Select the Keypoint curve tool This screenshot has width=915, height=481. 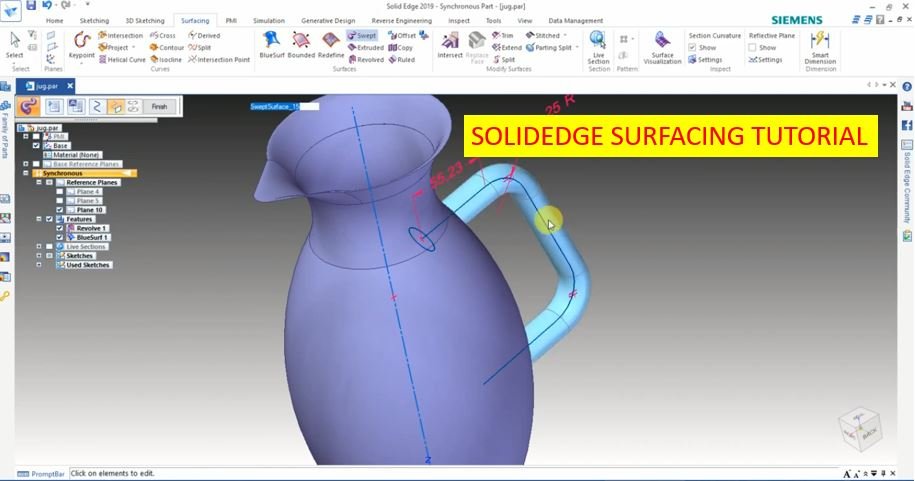pos(81,44)
